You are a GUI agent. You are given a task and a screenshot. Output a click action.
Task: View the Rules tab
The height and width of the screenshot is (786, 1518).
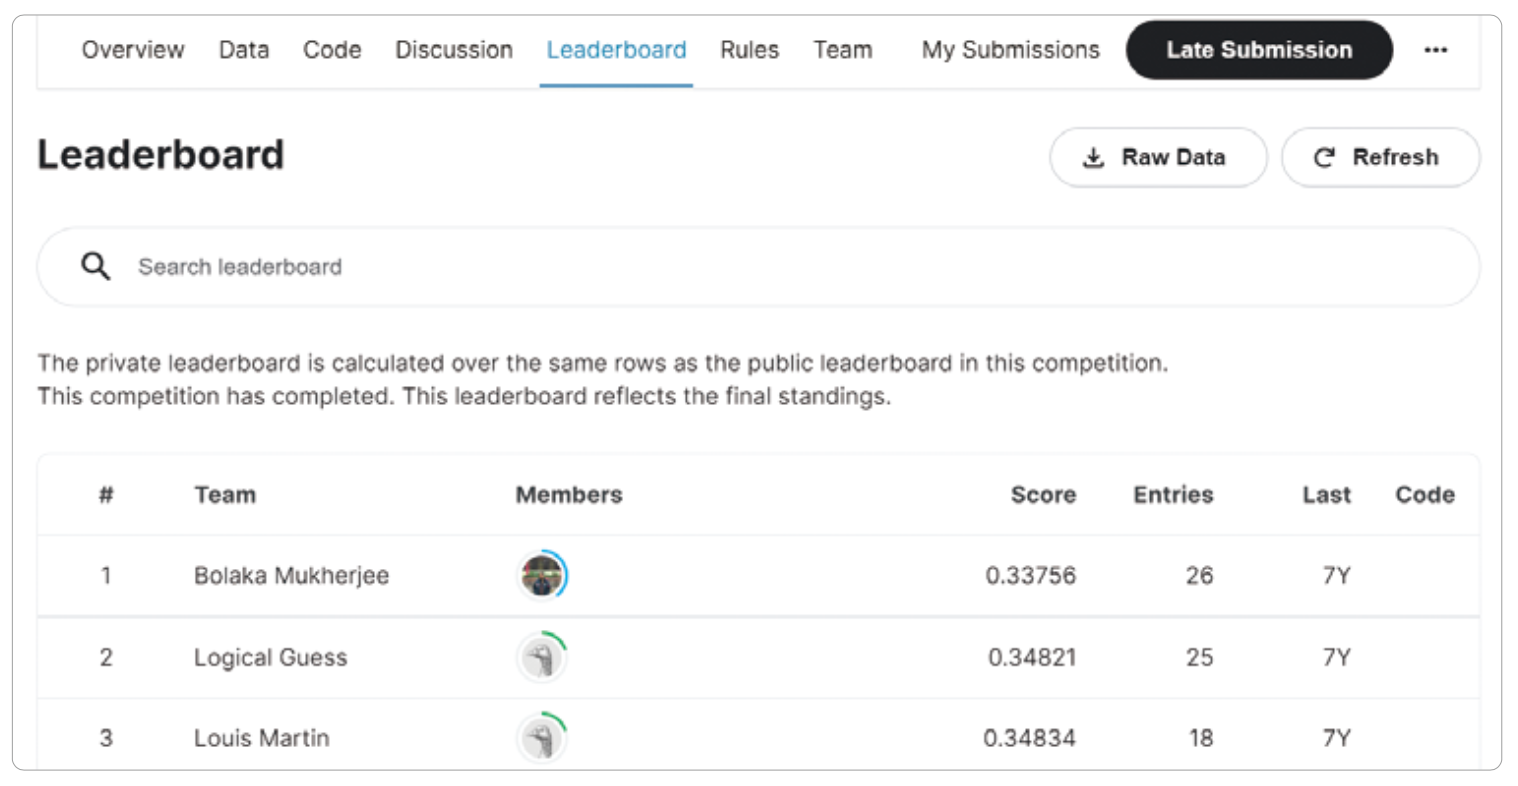(749, 50)
